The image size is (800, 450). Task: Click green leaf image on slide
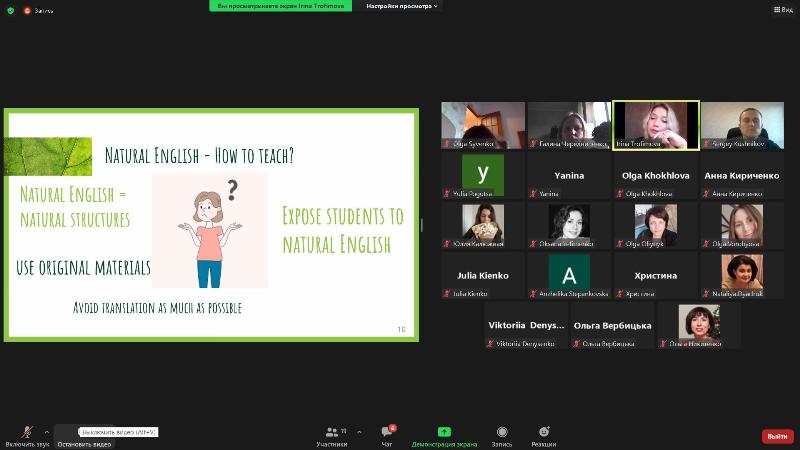(48, 157)
